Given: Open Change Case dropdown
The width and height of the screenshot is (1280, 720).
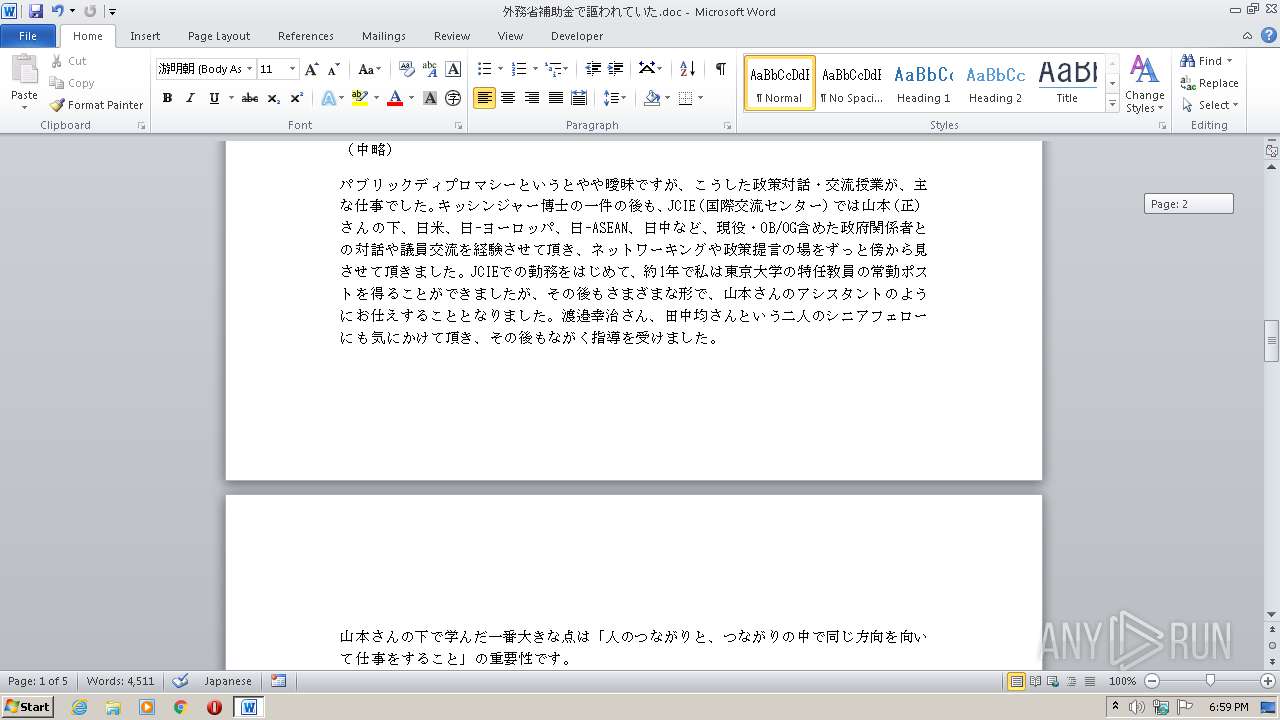Looking at the screenshot, I should pyautogui.click(x=369, y=69).
